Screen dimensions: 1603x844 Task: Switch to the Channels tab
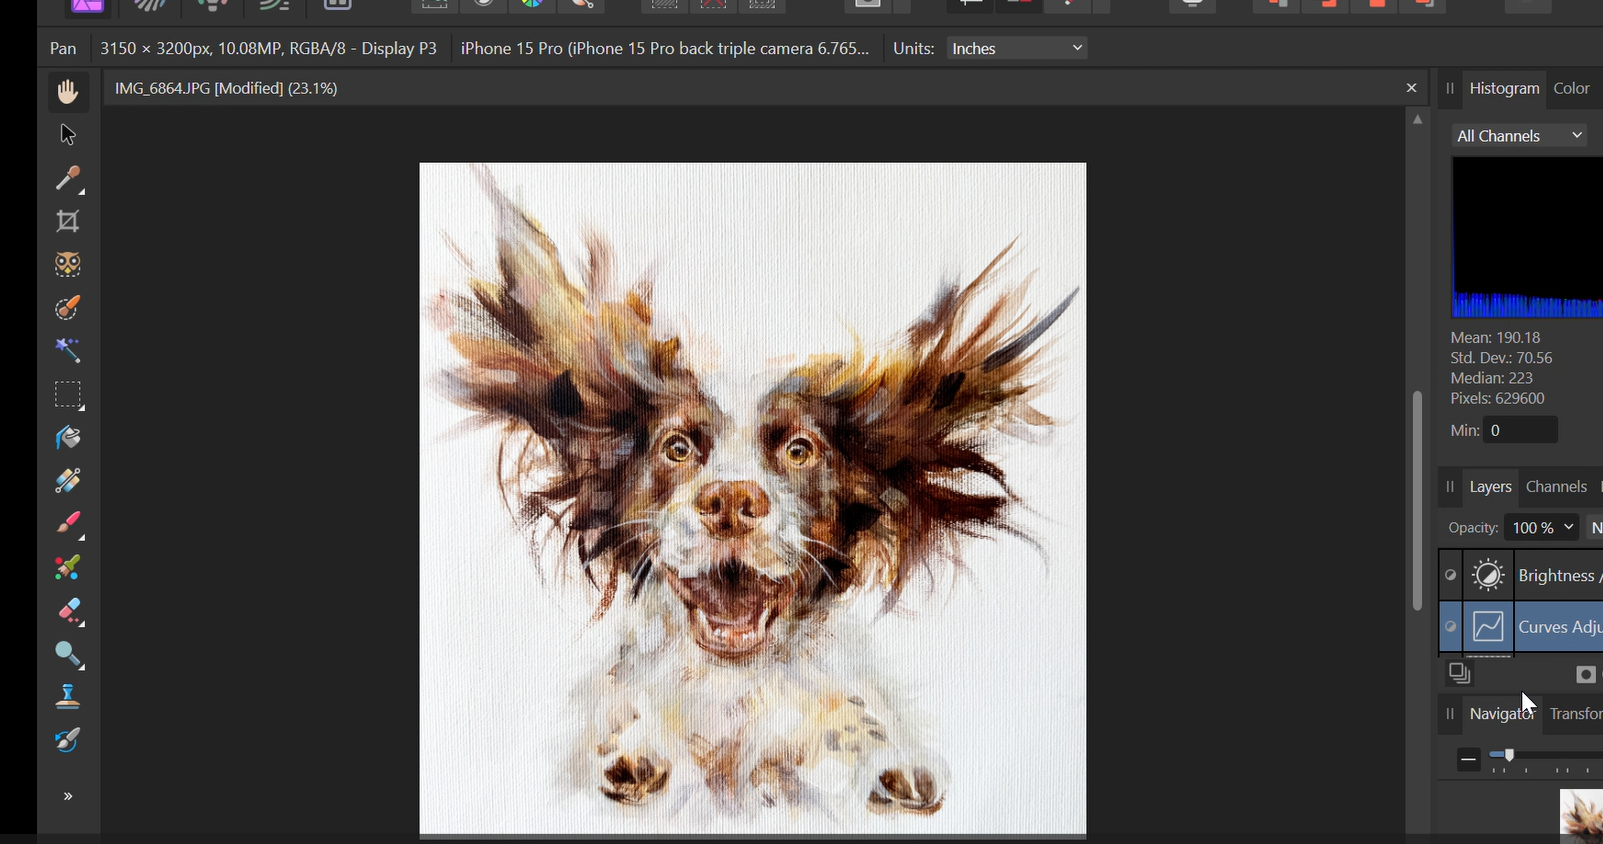(x=1556, y=487)
